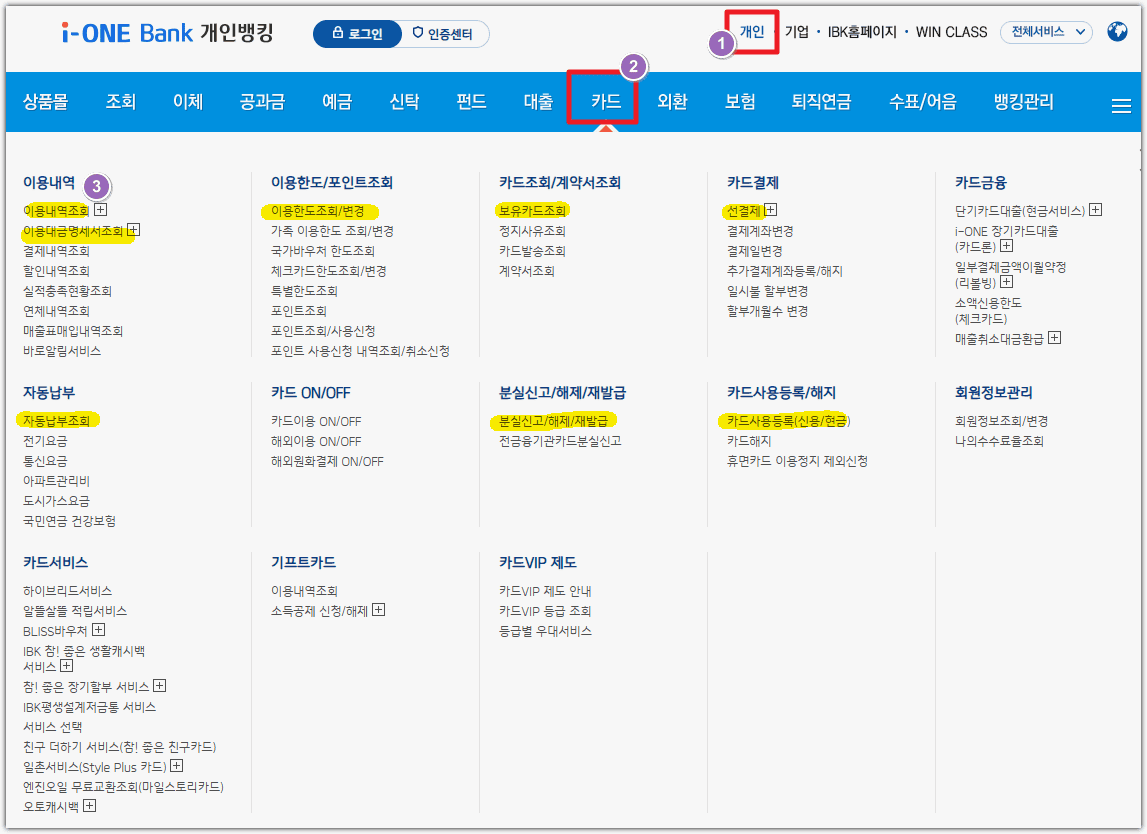Viewport: 1147px width, 834px height.
Task: Select the 카드 menu tab
Action: tap(604, 100)
